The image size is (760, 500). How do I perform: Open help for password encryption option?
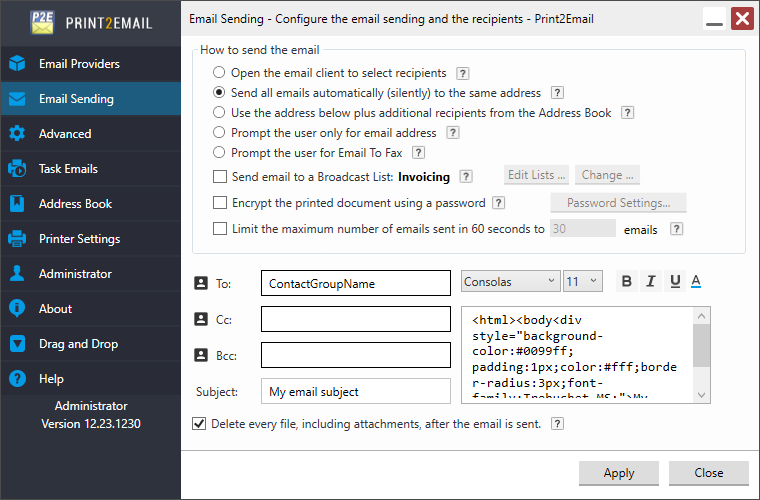498,203
